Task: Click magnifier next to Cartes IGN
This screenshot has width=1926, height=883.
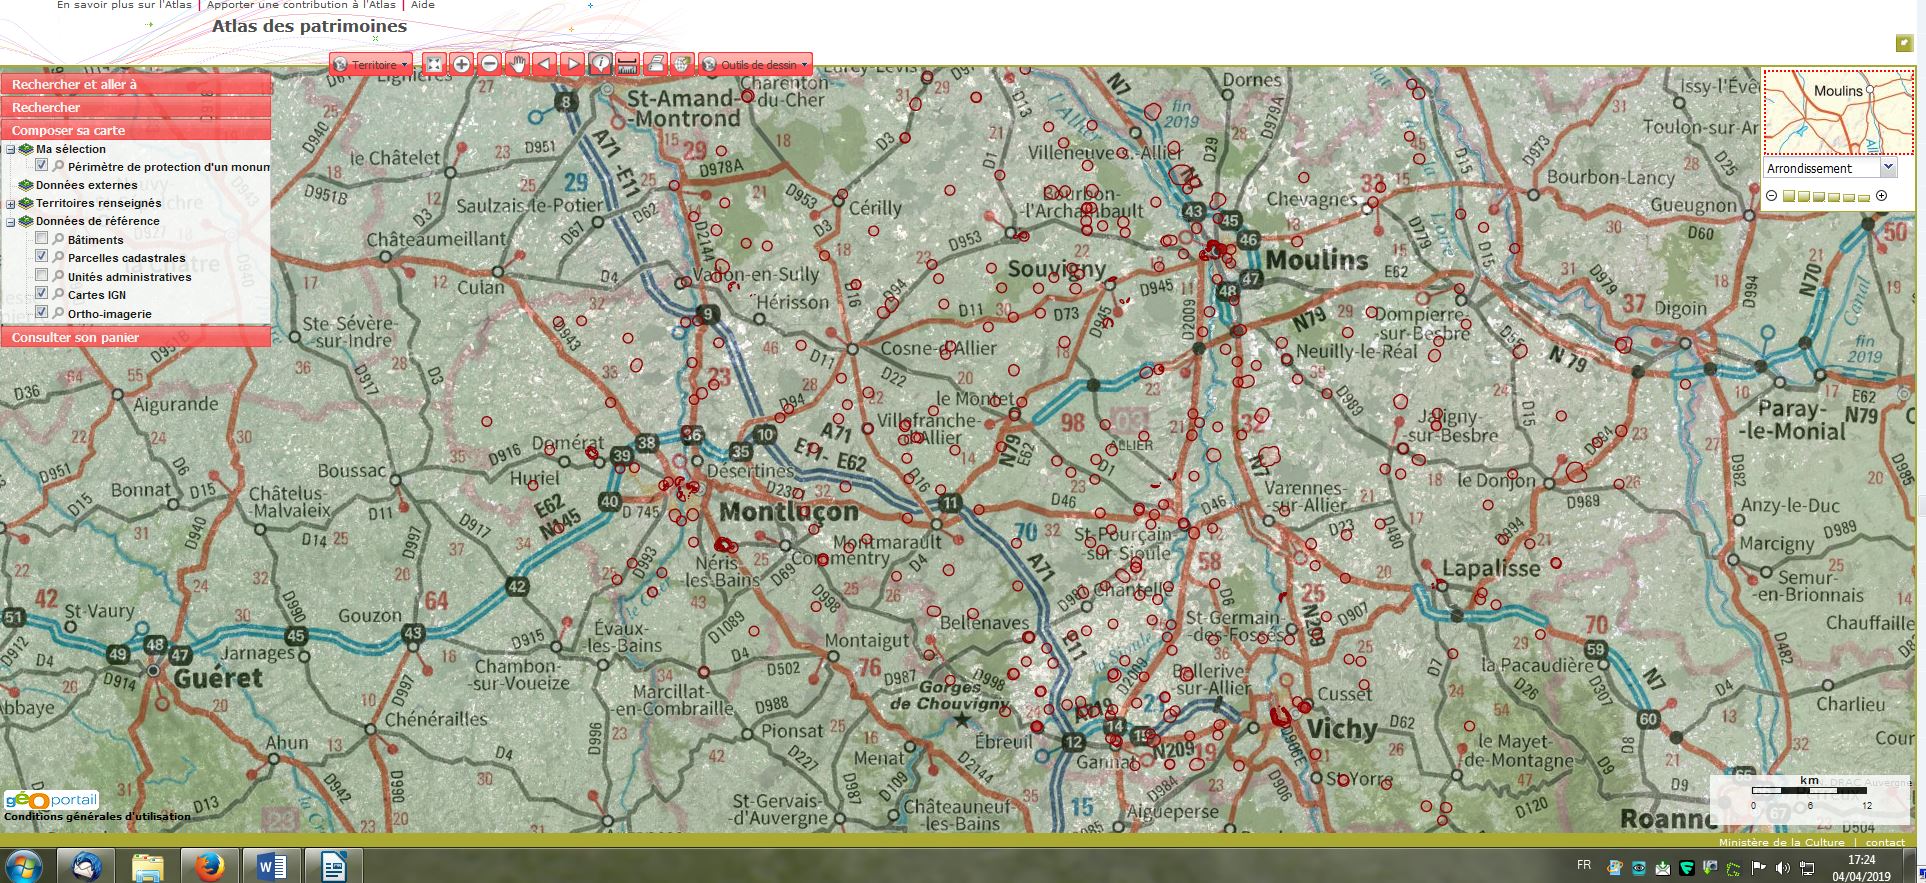Action: (58, 294)
